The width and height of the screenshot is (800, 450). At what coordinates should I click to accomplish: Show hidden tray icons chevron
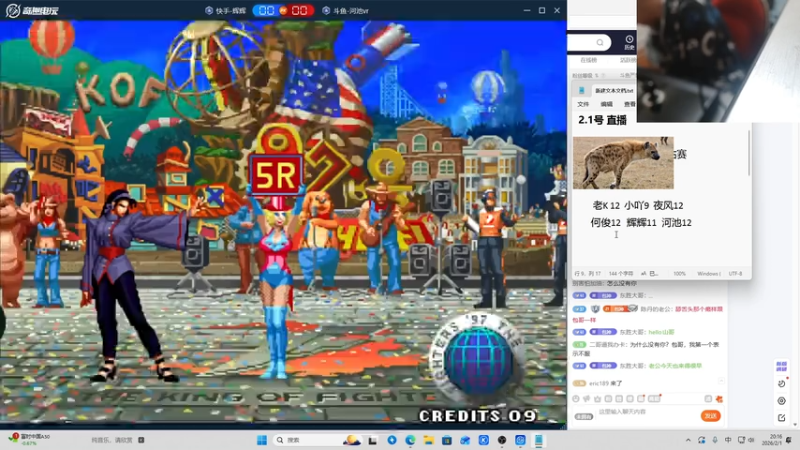click(x=688, y=440)
